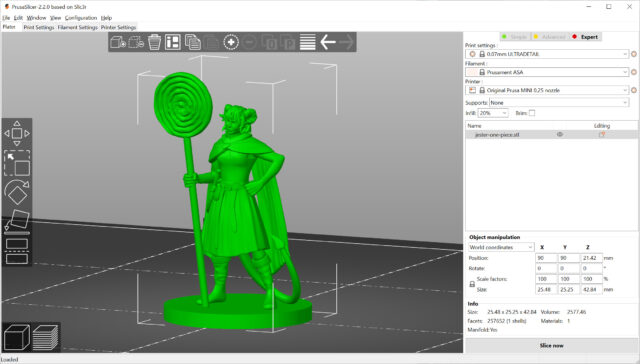Switch to the Filament Settings tab
This screenshot has height=364, width=640.
[x=78, y=27]
